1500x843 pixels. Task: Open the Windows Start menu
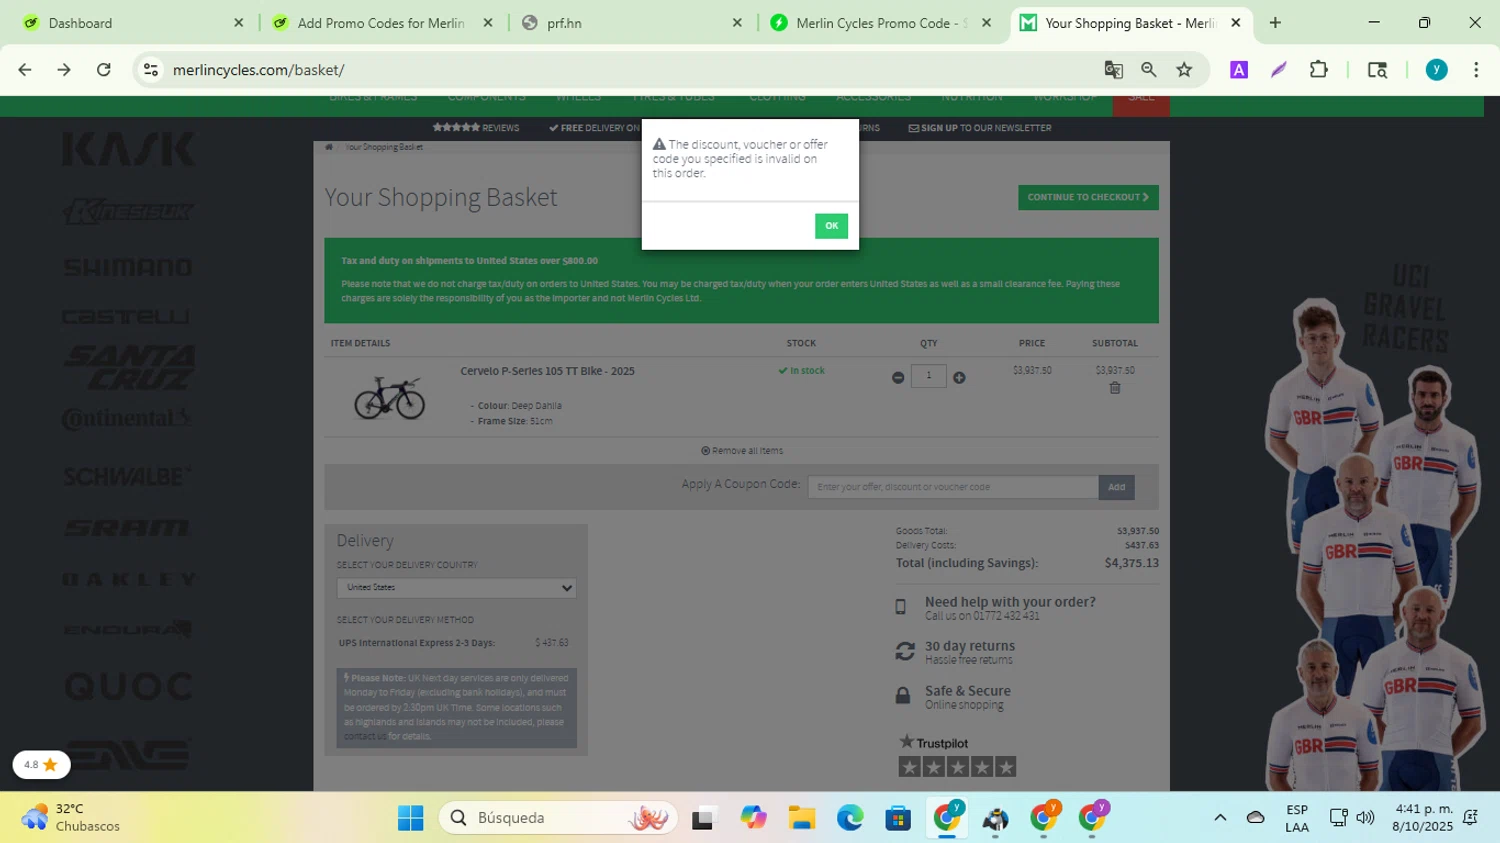point(410,818)
